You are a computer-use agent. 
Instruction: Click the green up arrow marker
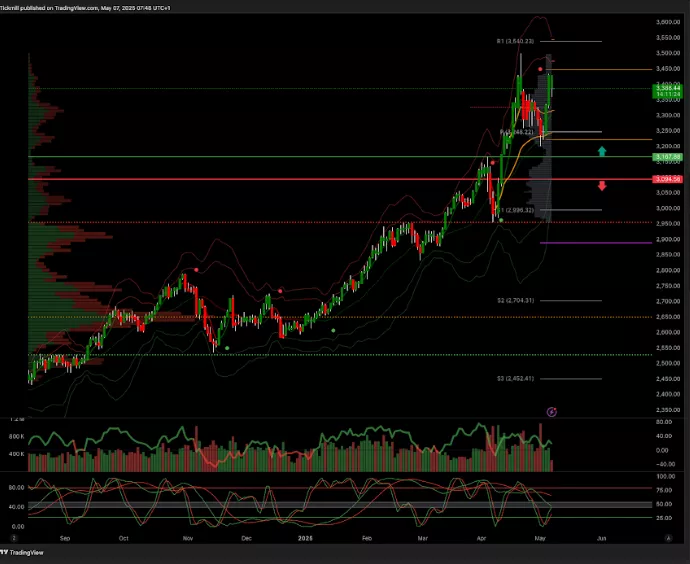[x=602, y=151]
